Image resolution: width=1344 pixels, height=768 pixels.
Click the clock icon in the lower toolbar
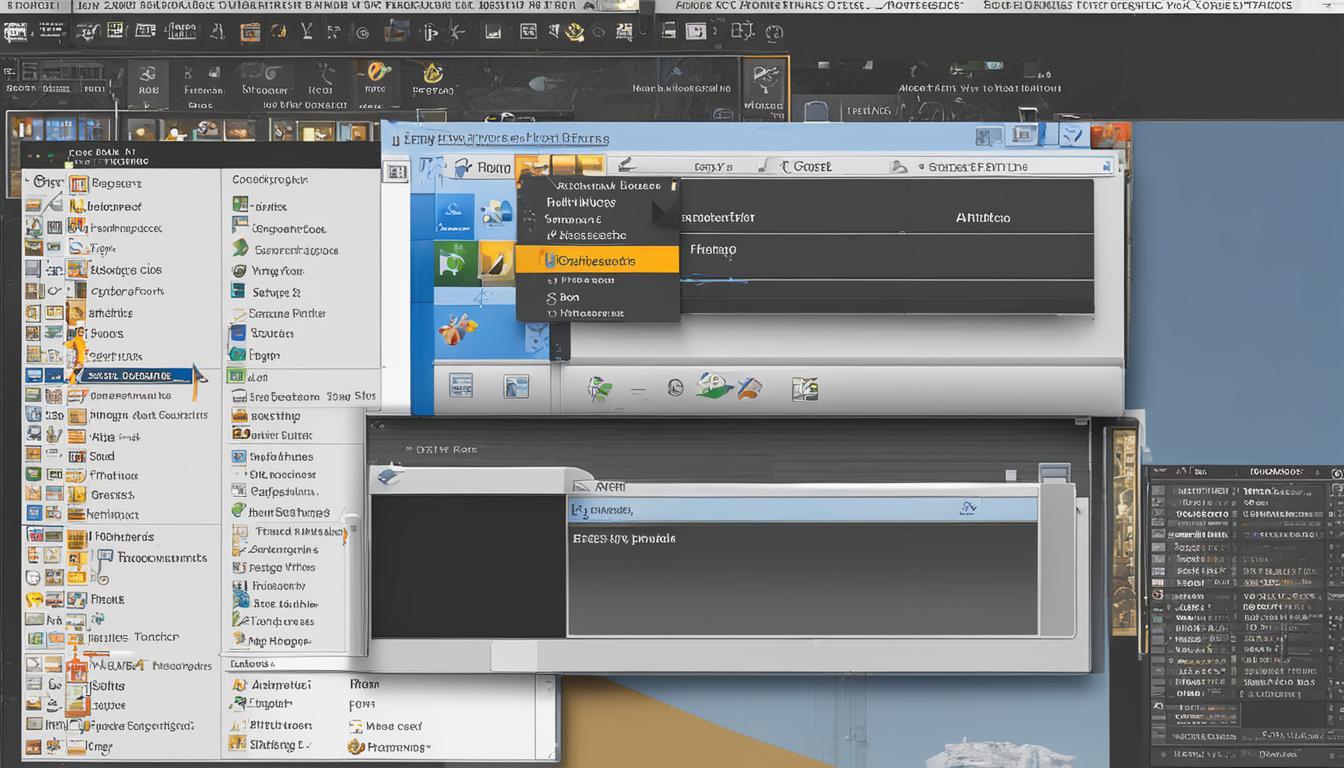(x=673, y=387)
